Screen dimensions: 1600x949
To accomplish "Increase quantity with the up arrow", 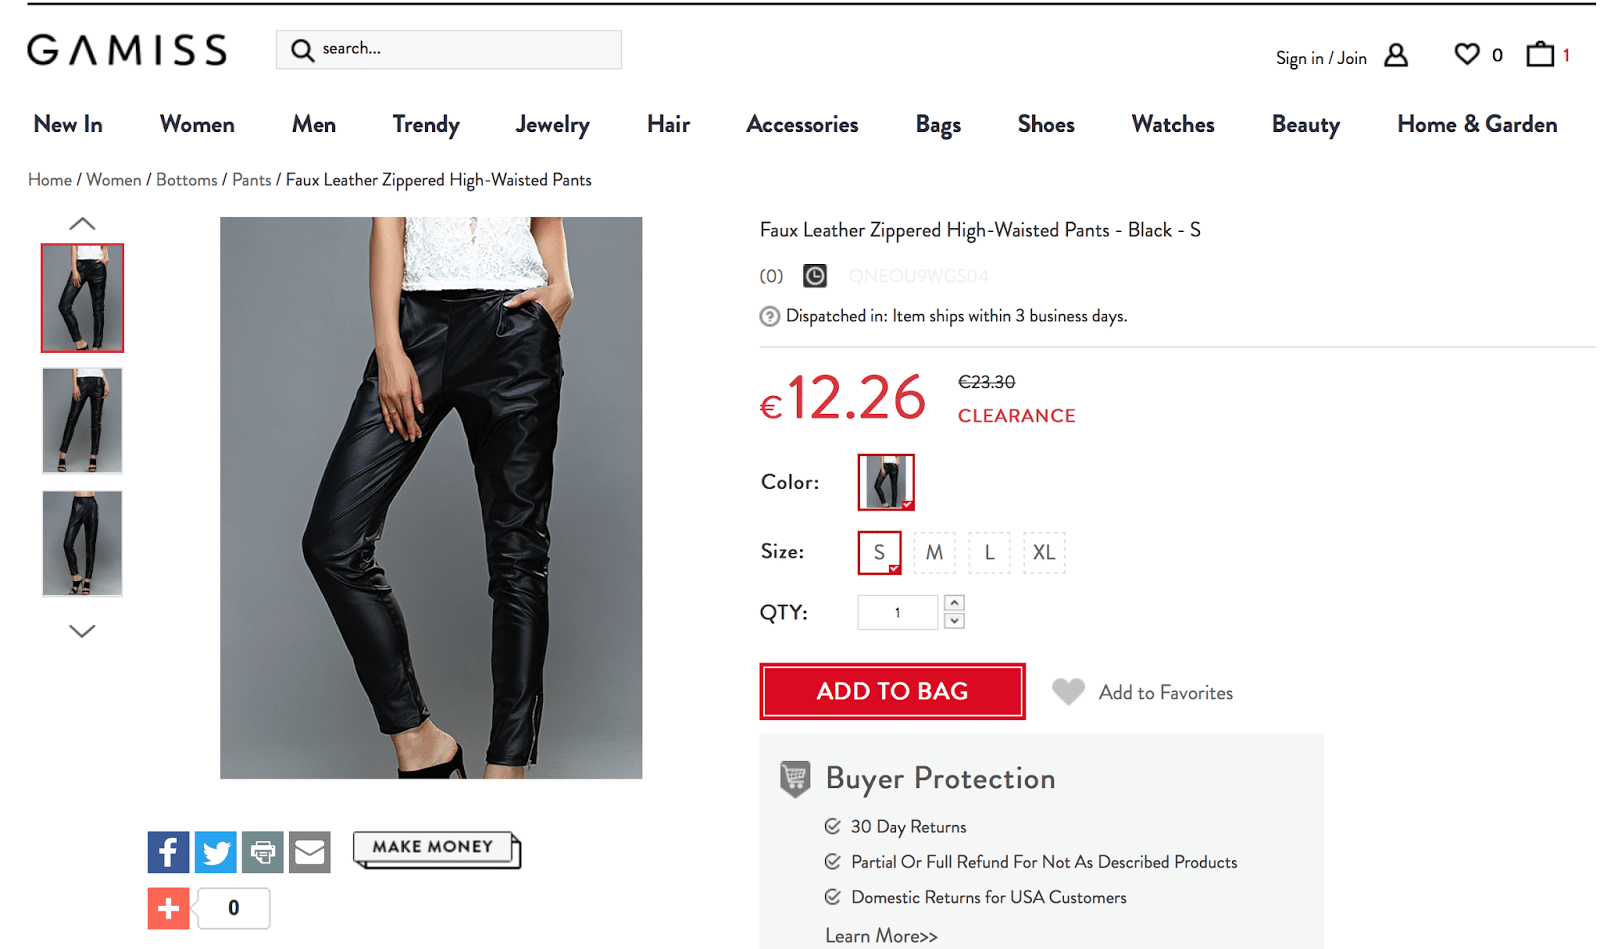I will pyautogui.click(x=955, y=603).
